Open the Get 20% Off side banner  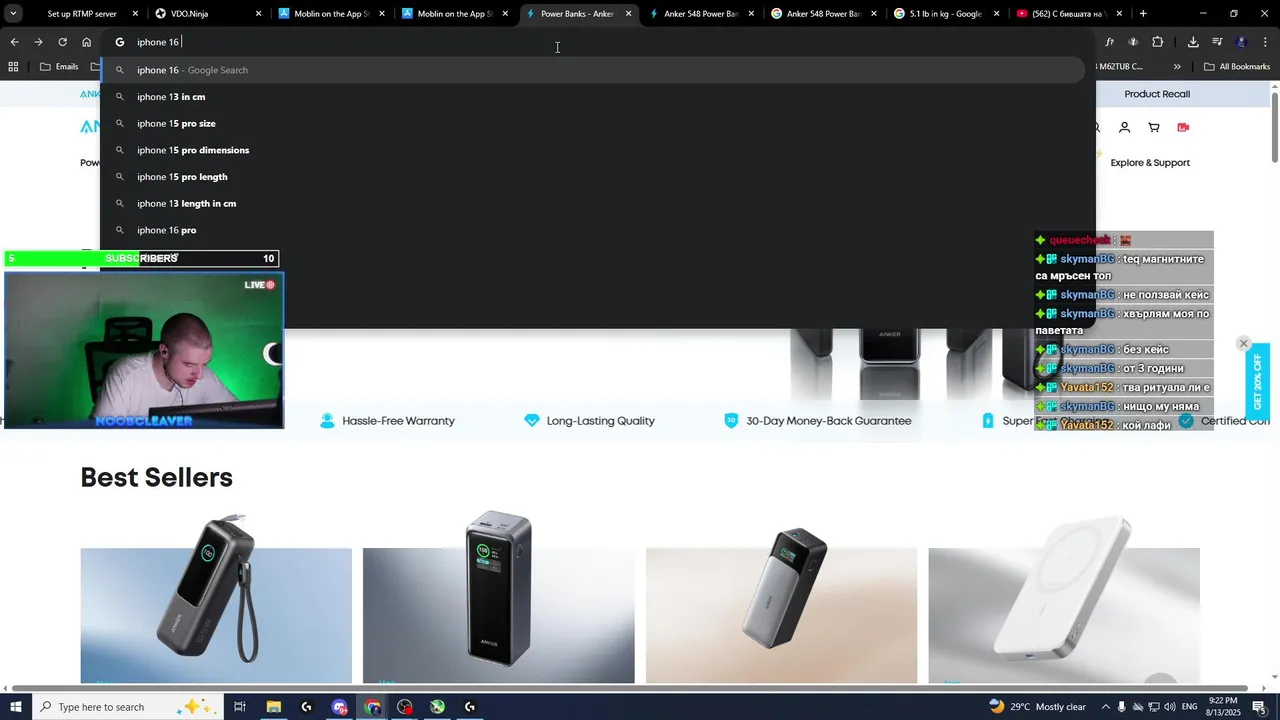click(x=1258, y=382)
